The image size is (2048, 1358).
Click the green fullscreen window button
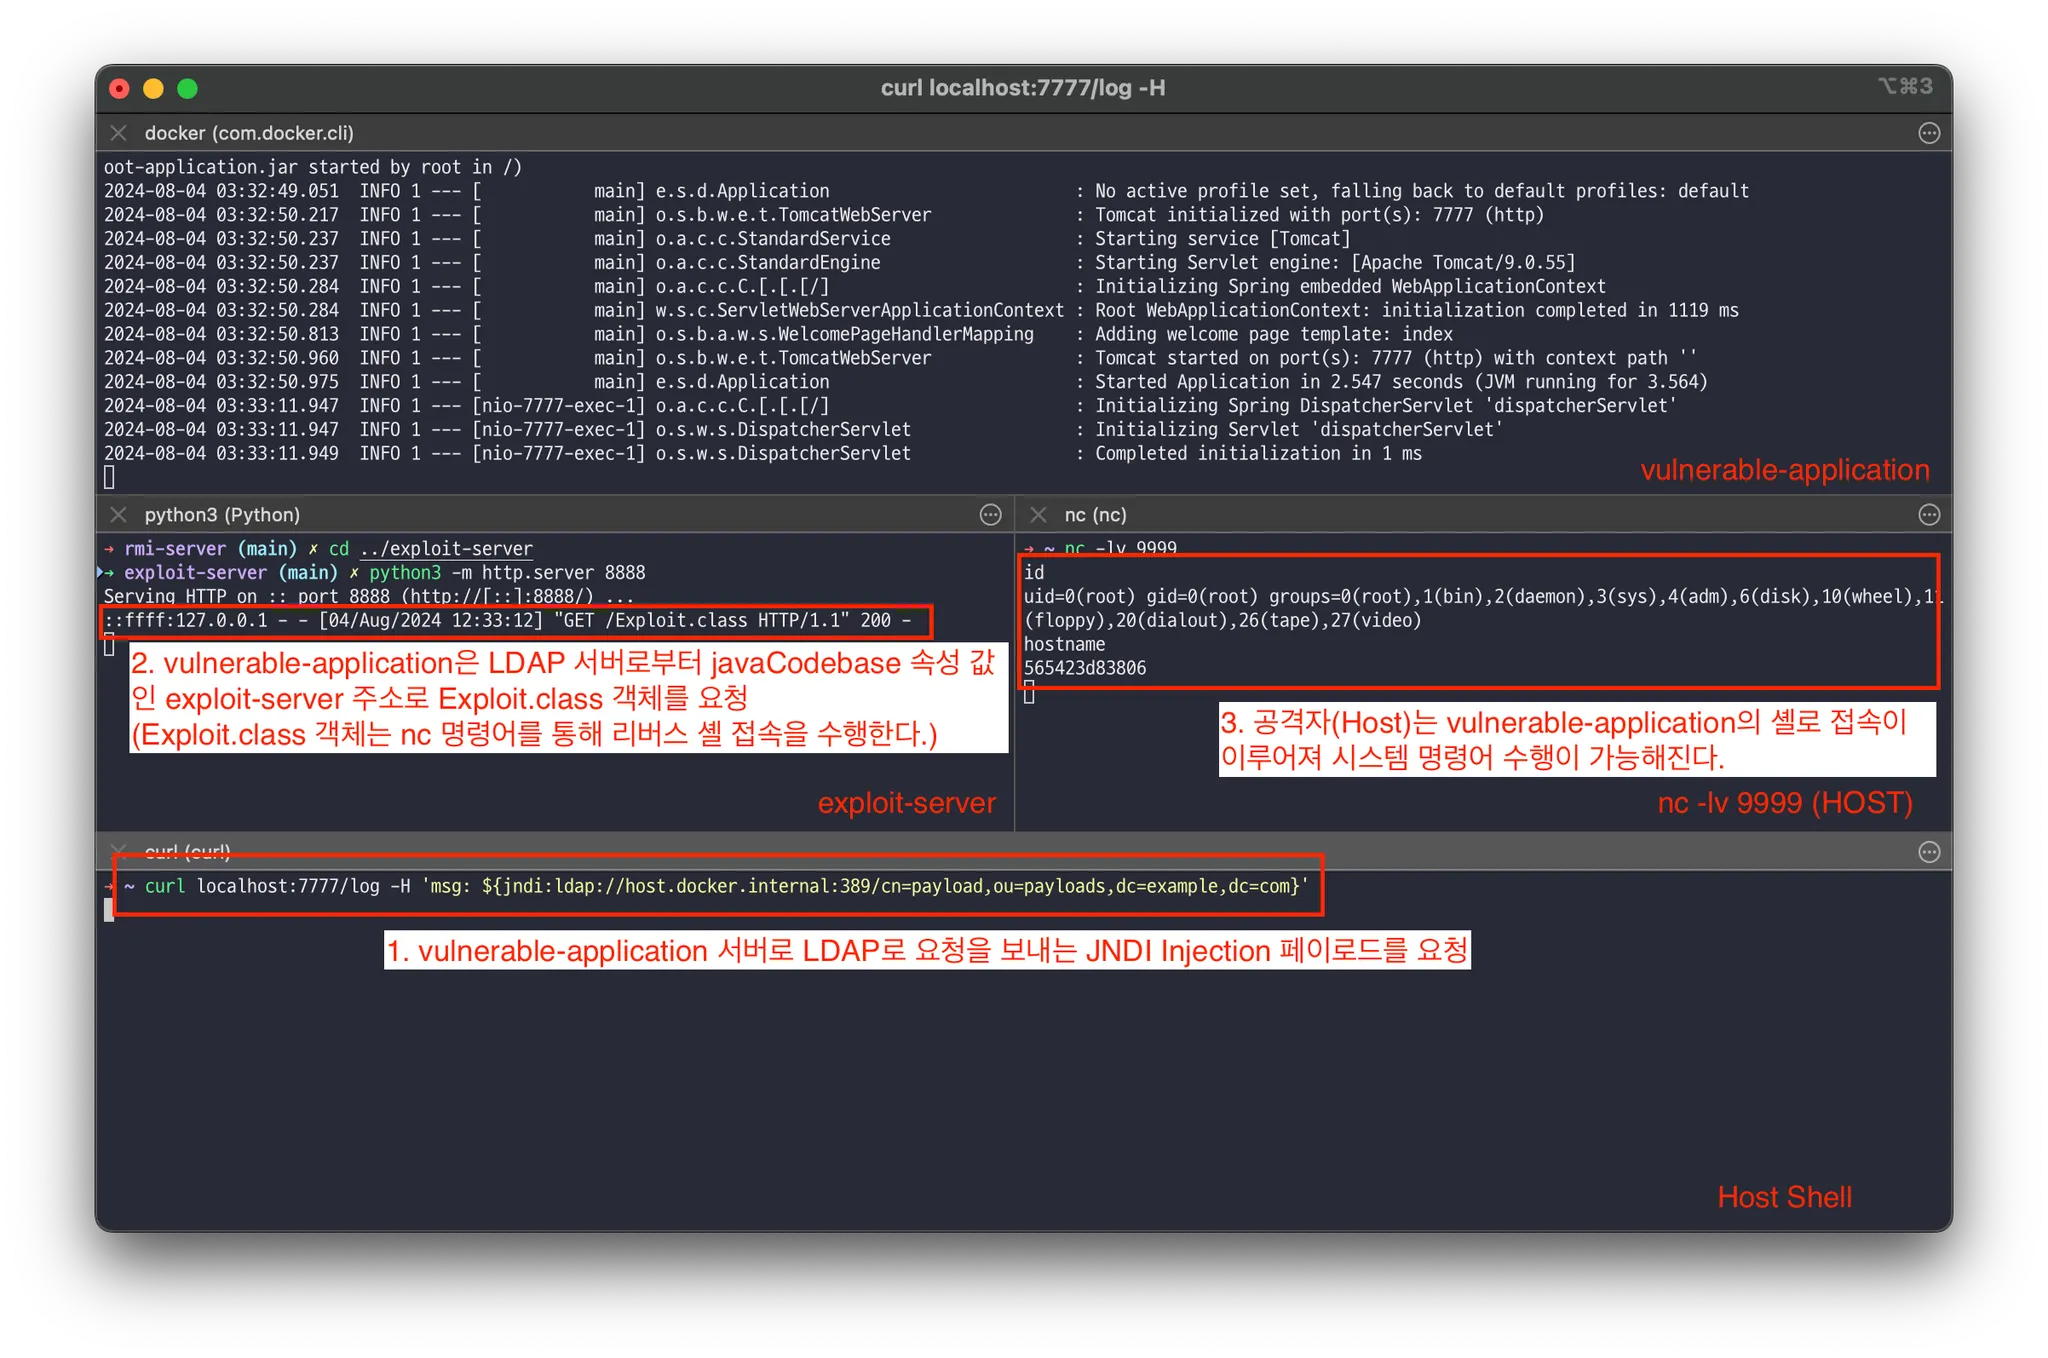pyautogui.click(x=187, y=89)
